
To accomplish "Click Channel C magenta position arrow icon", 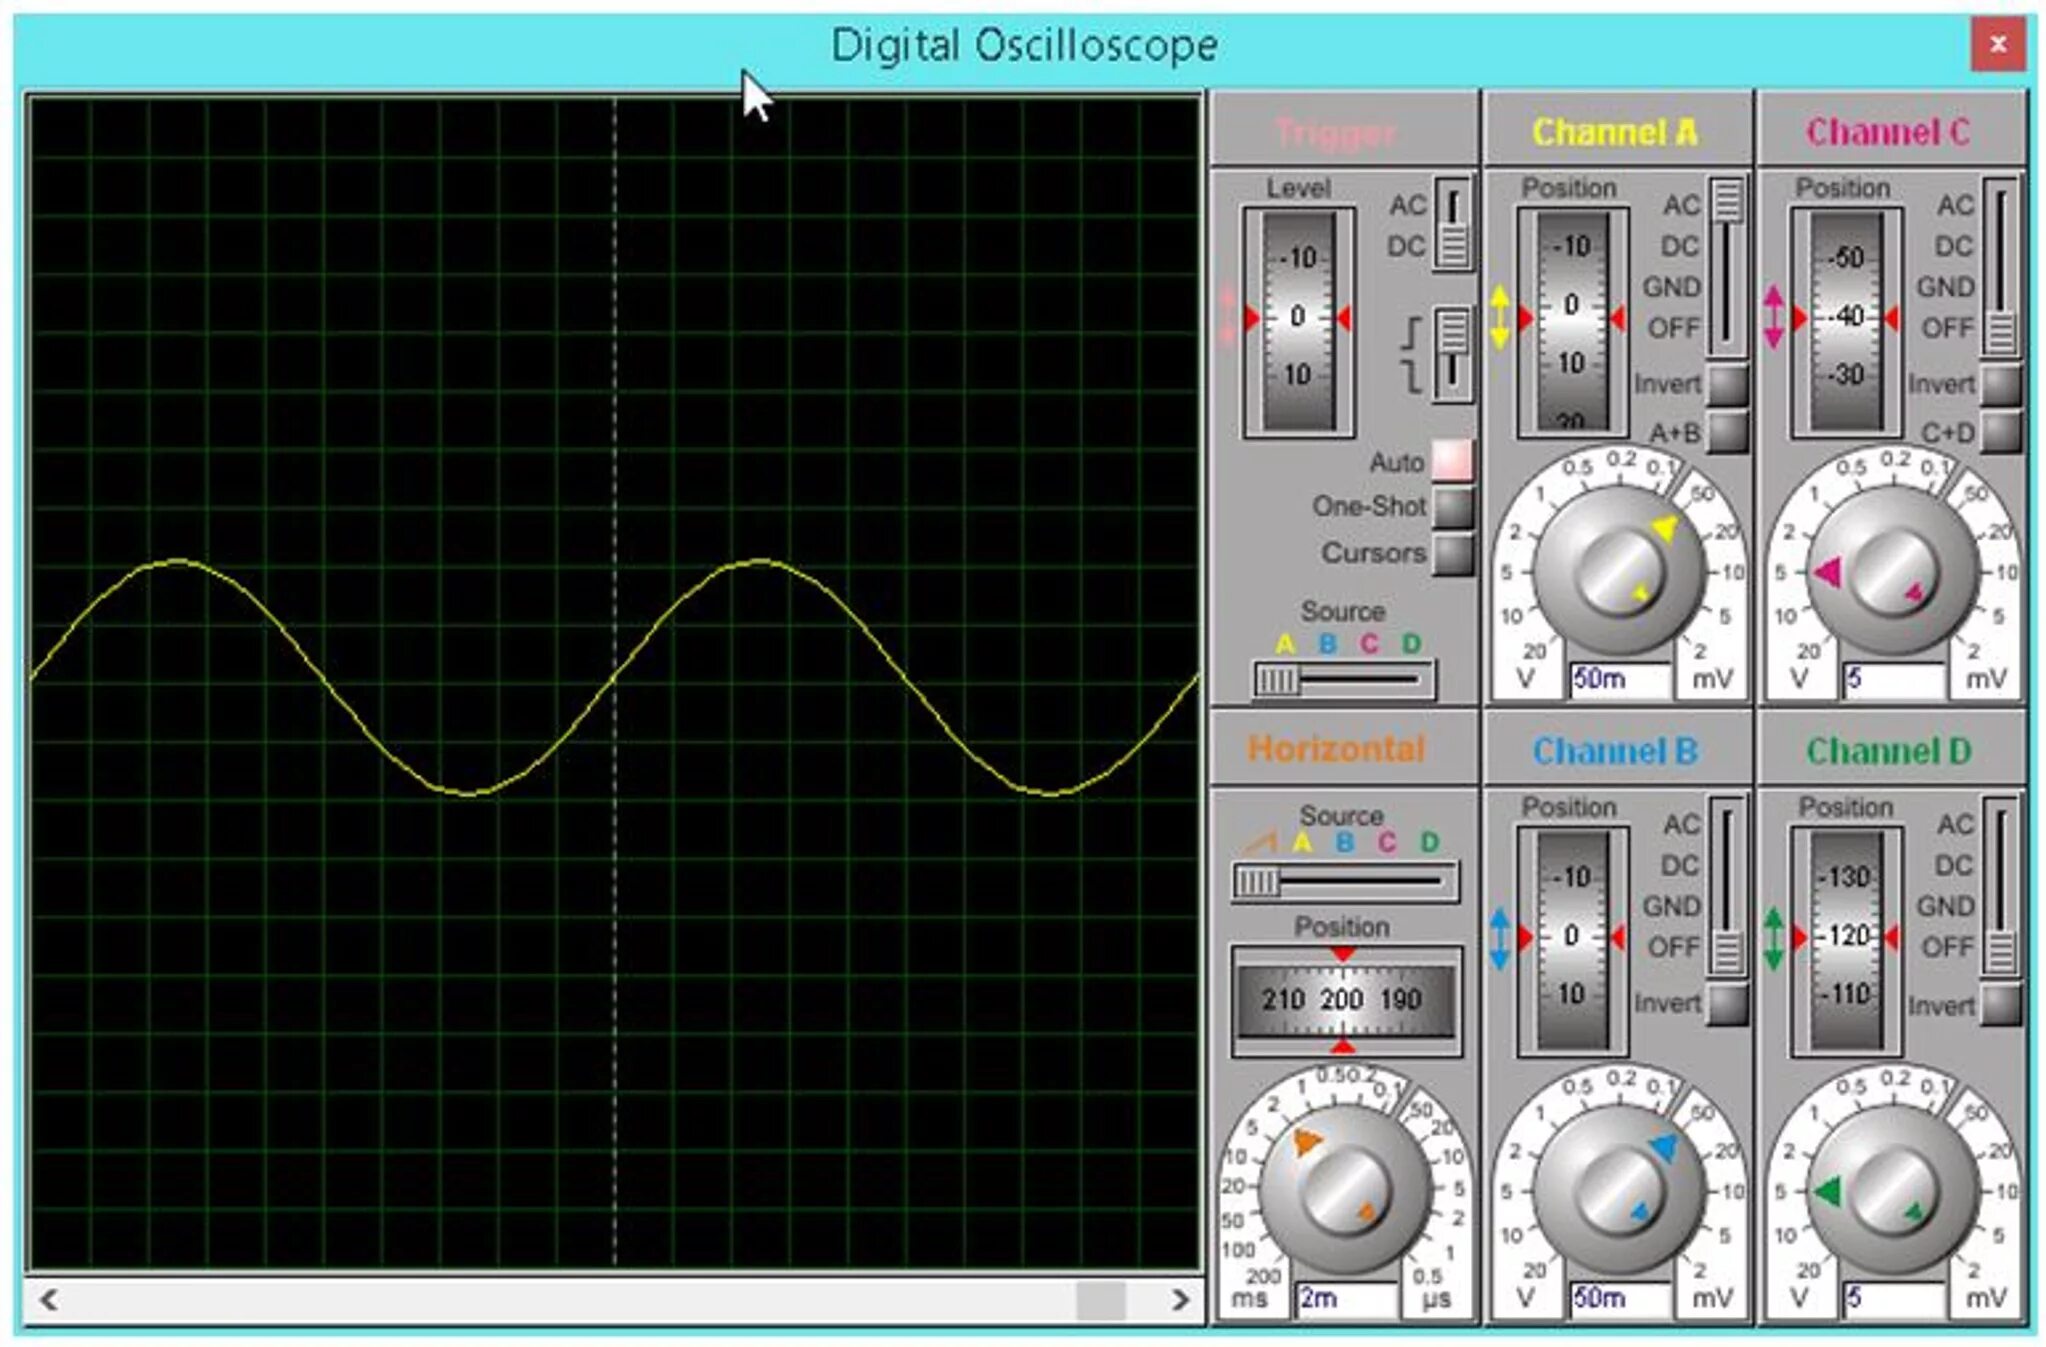I will [x=1773, y=317].
